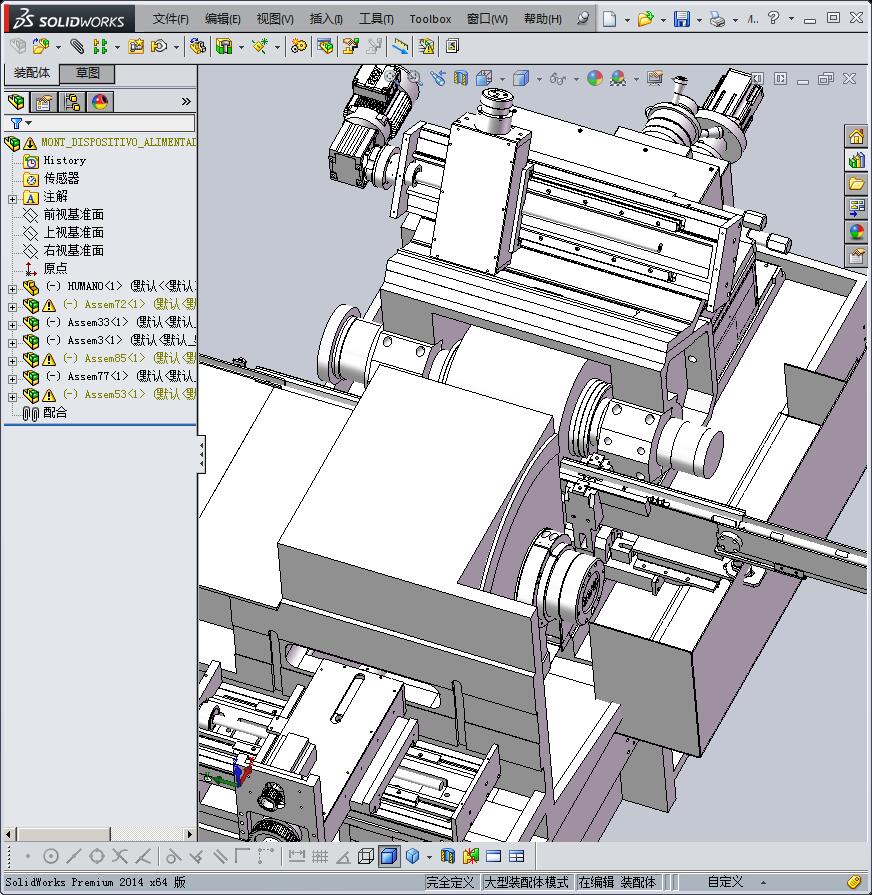Open the DisplayManager color sphere tab
This screenshot has width=872, height=895.
pyautogui.click(x=100, y=102)
